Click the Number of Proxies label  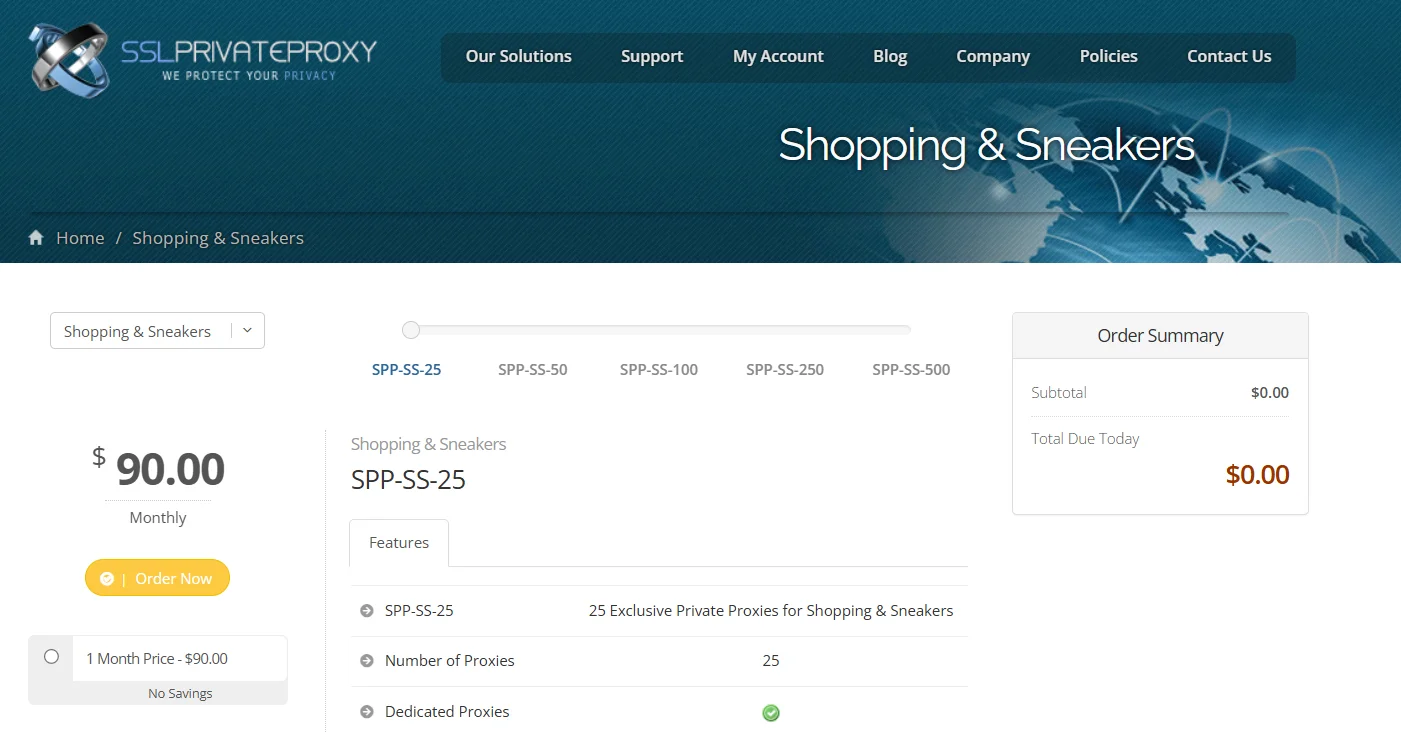(450, 661)
